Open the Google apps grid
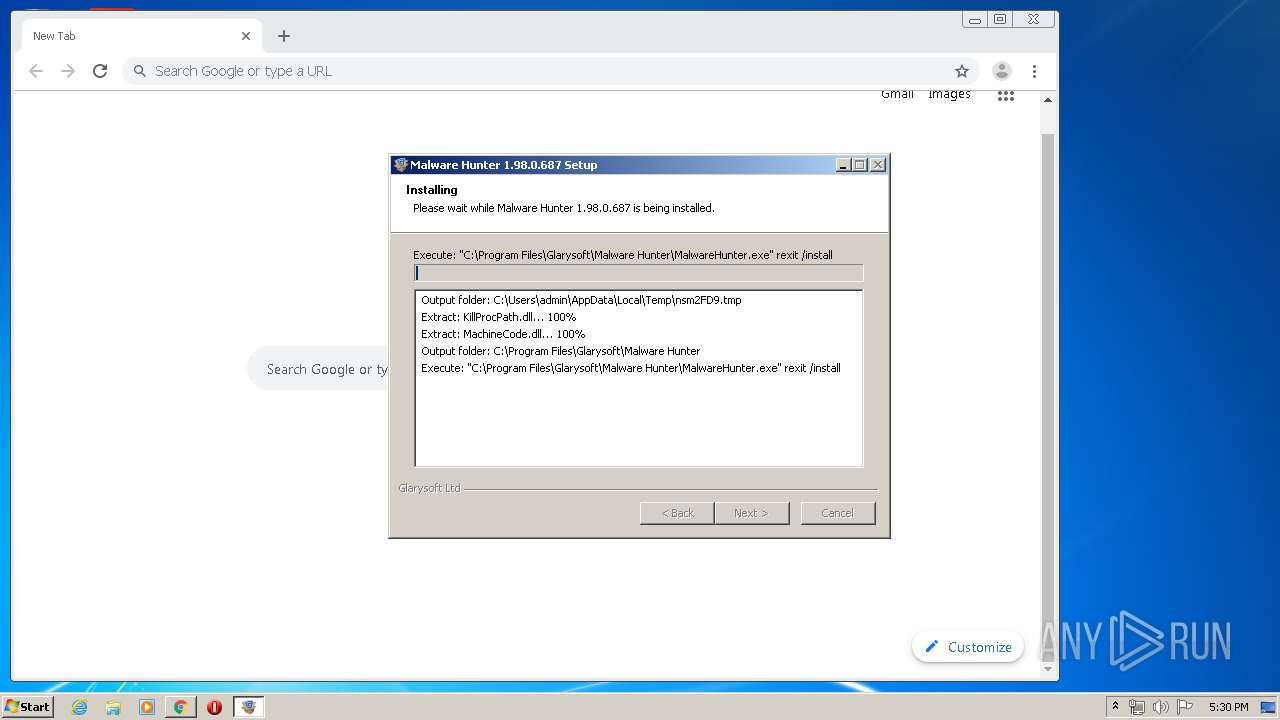 [1006, 95]
